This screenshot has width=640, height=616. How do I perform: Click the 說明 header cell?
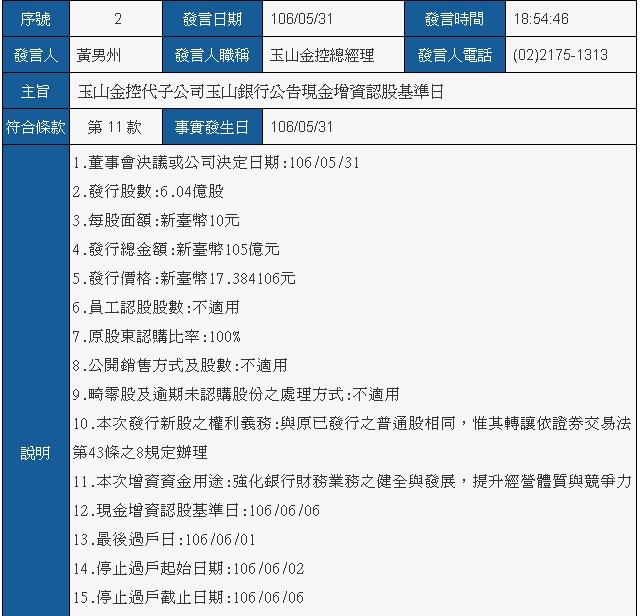(x=36, y=453)
